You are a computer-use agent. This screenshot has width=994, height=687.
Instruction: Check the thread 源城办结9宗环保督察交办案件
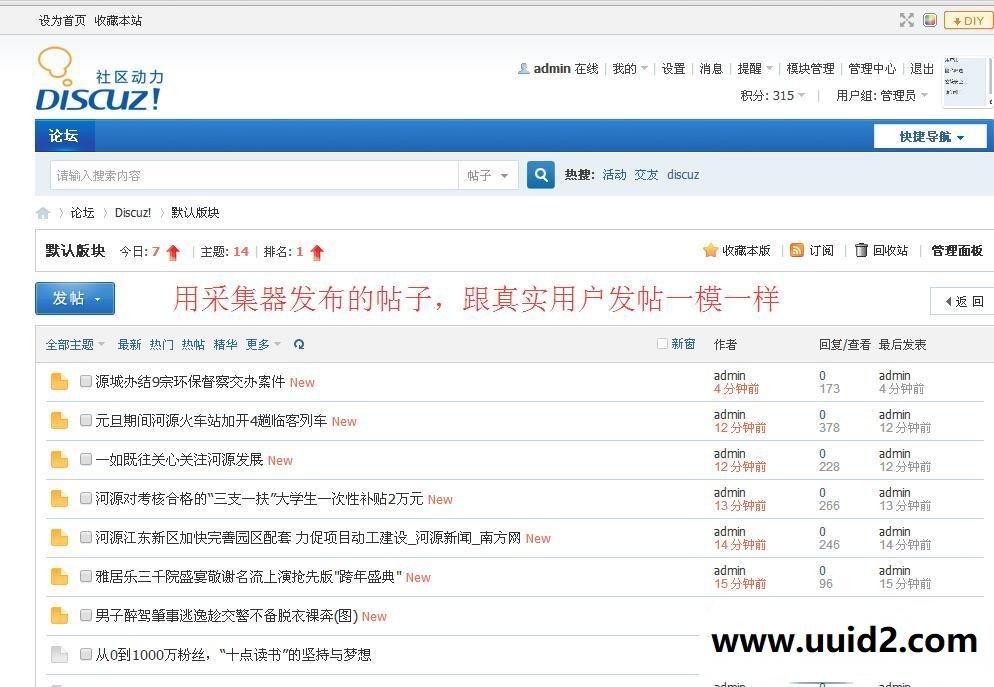click(x=86, y=380)
